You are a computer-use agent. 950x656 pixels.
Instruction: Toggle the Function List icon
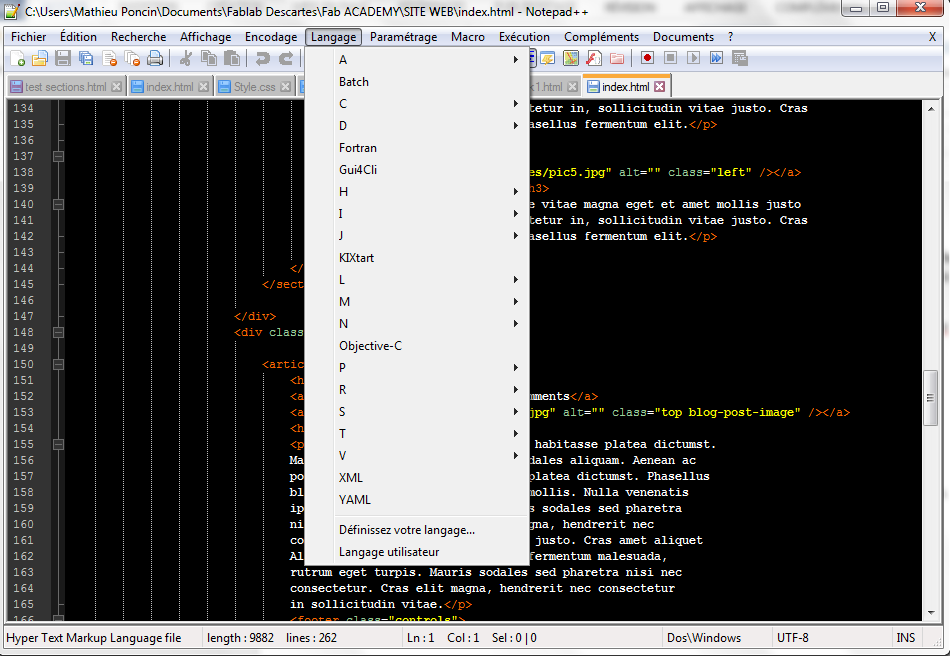594,58
